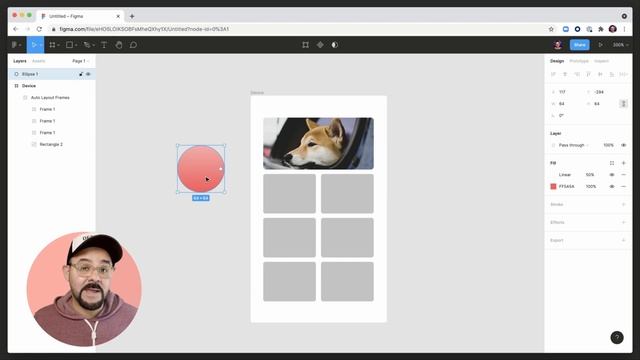Viewport: 640px width, 360px height.
Task: Select the Text tool
Action: pos(104,45)
